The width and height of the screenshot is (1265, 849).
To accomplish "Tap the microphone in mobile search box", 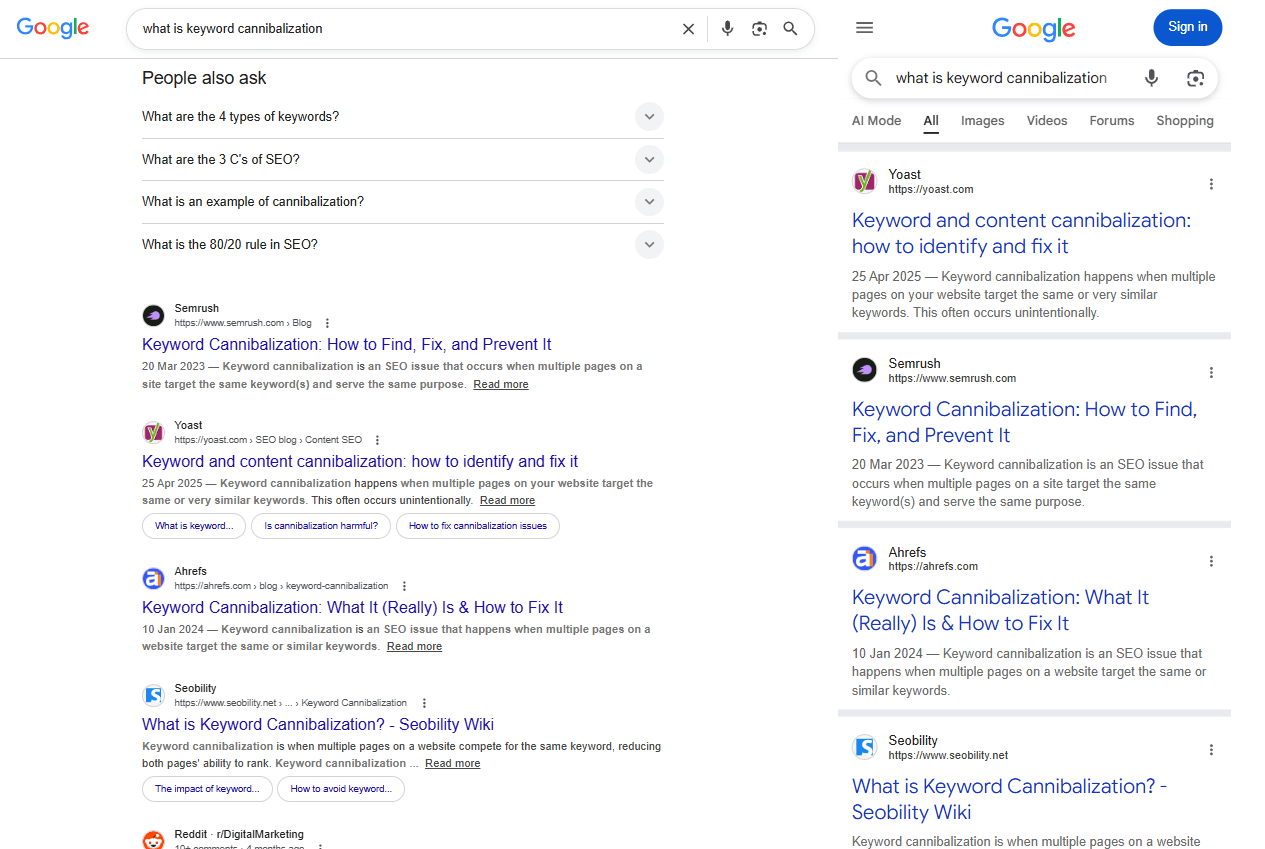I will [x=1152, y=78].
